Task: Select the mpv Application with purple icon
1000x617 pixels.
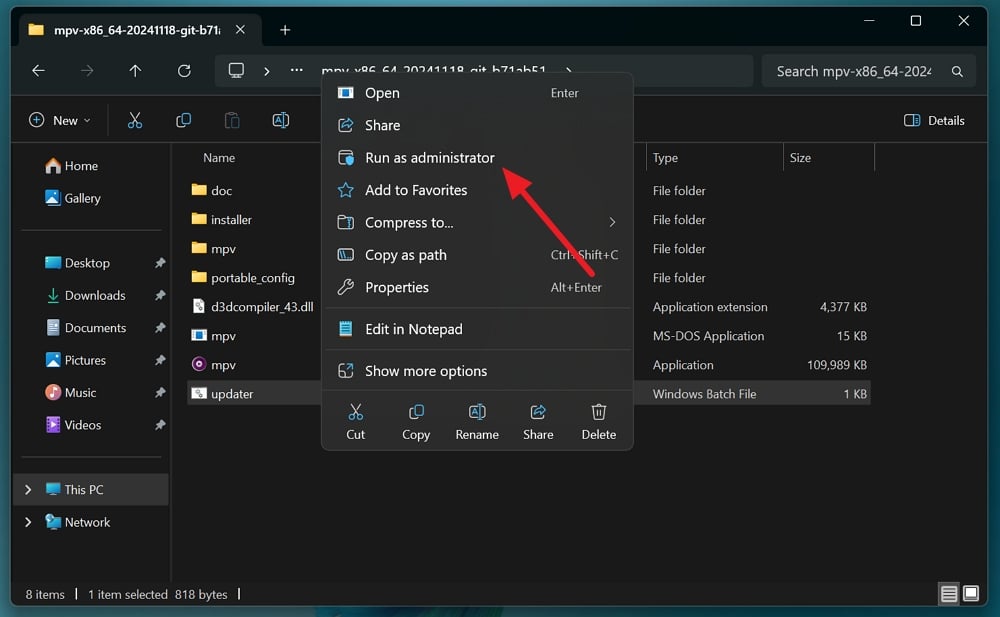Action: 214,365
